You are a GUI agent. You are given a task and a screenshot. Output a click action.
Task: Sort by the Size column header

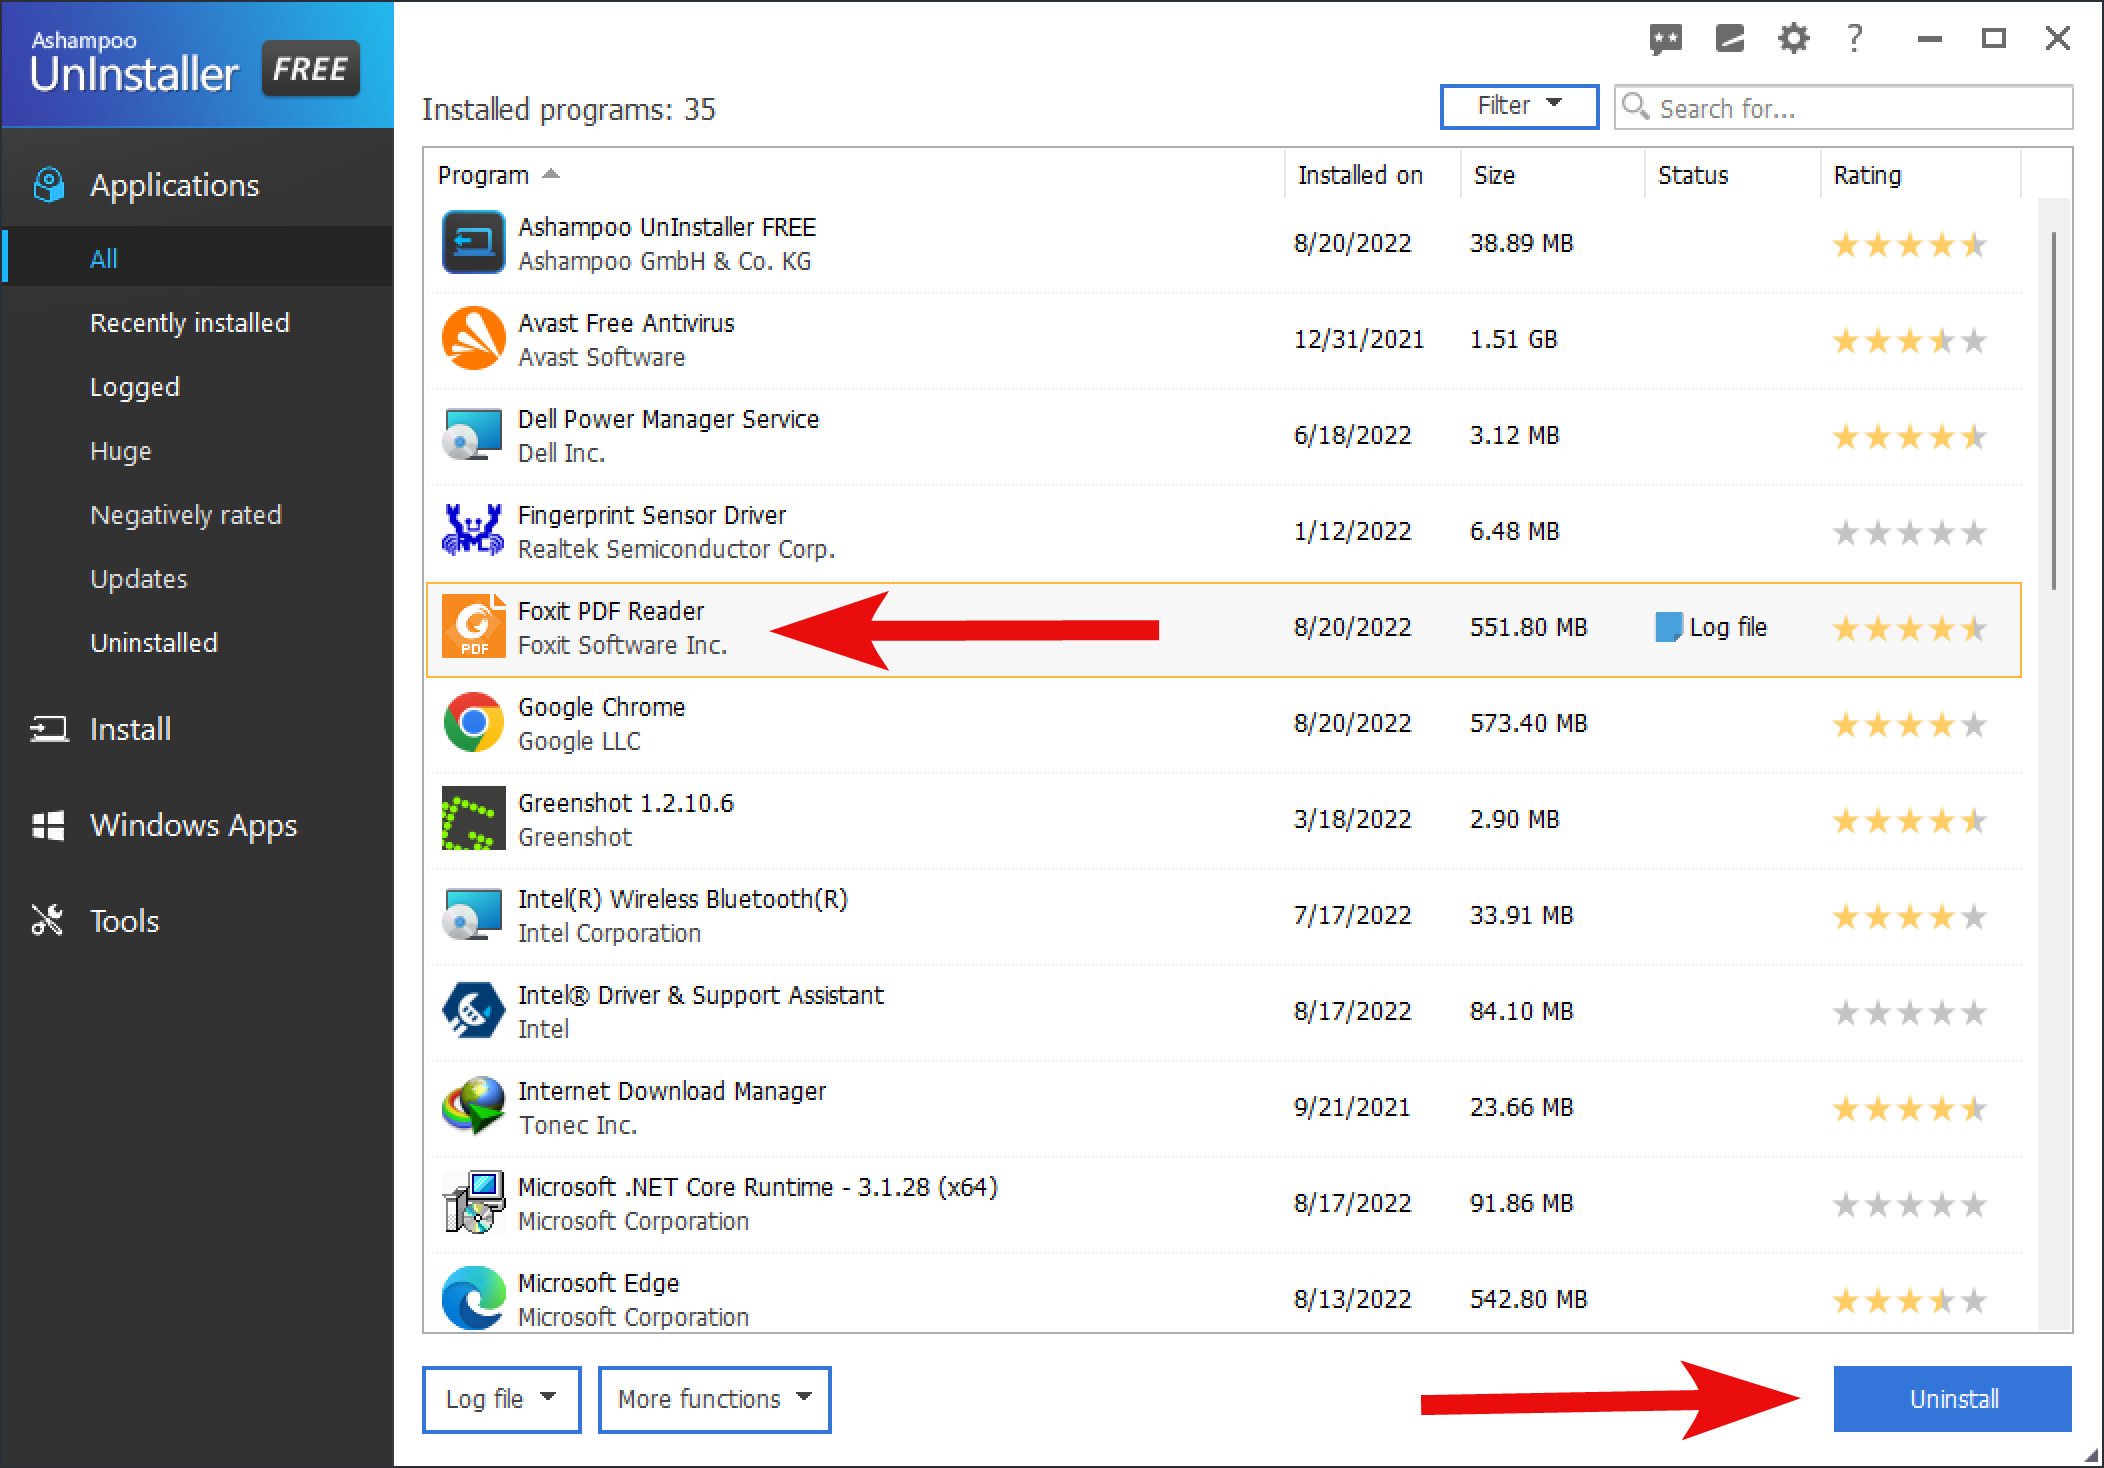tap(1494, 175)
